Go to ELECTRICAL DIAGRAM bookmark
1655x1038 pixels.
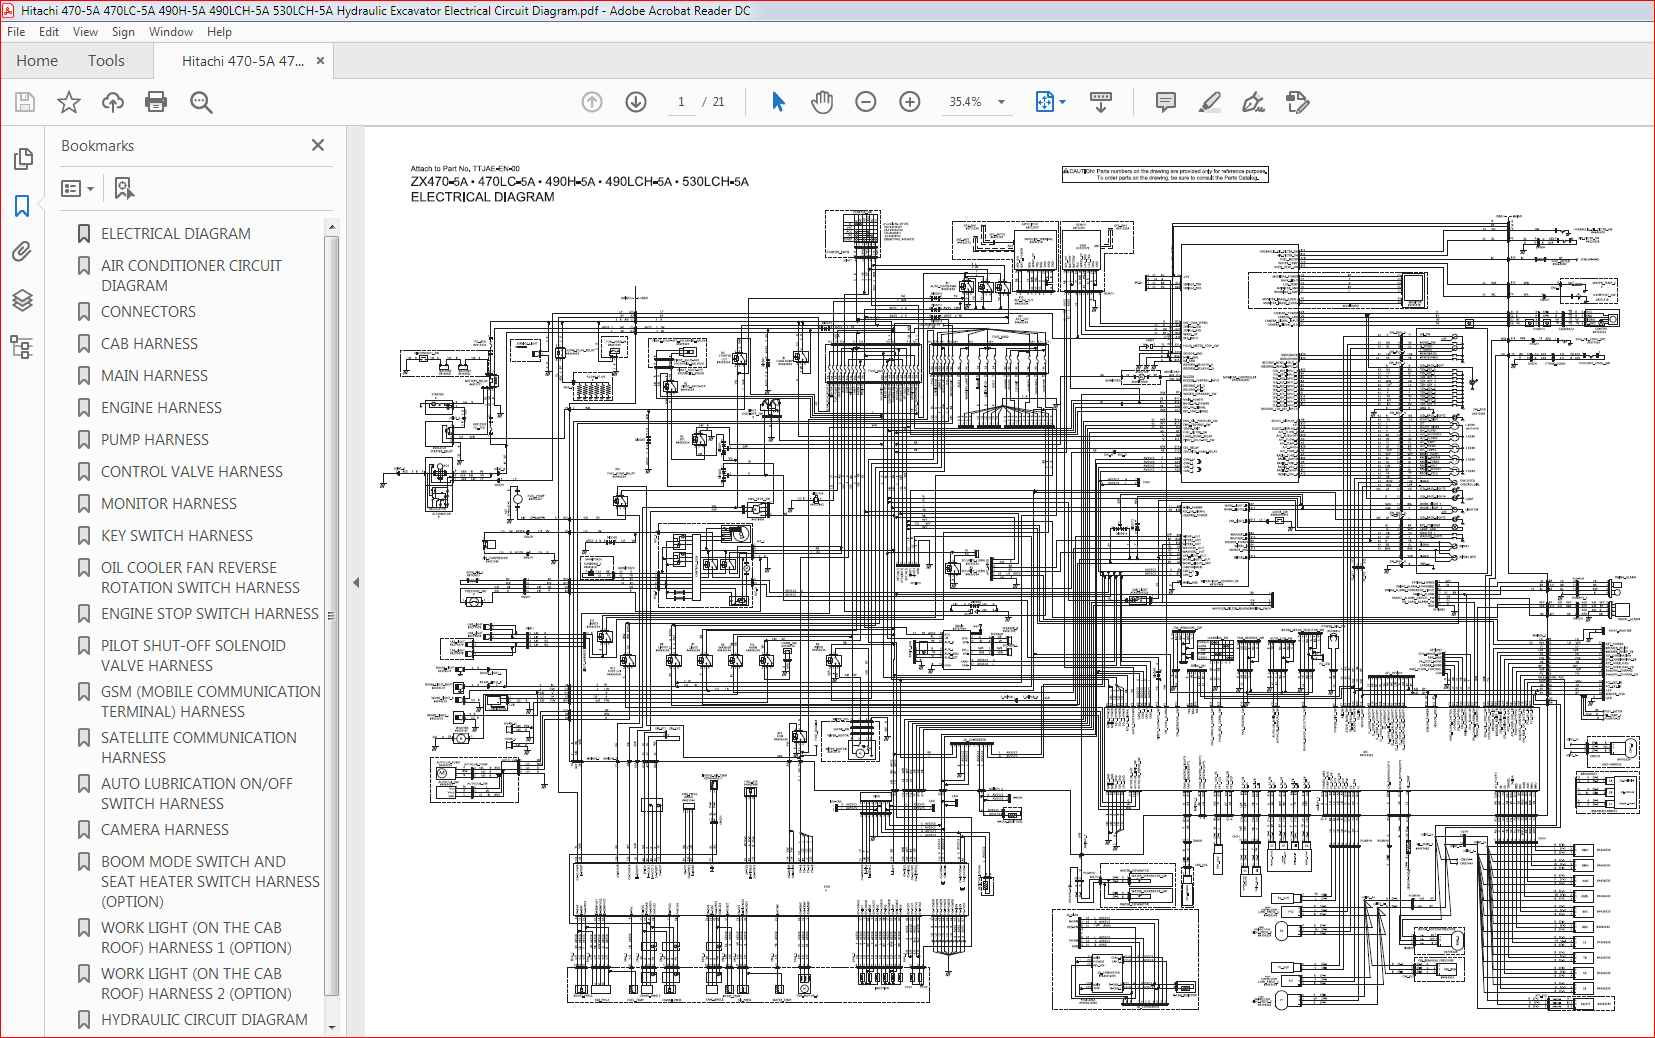(x=176, y=234)
